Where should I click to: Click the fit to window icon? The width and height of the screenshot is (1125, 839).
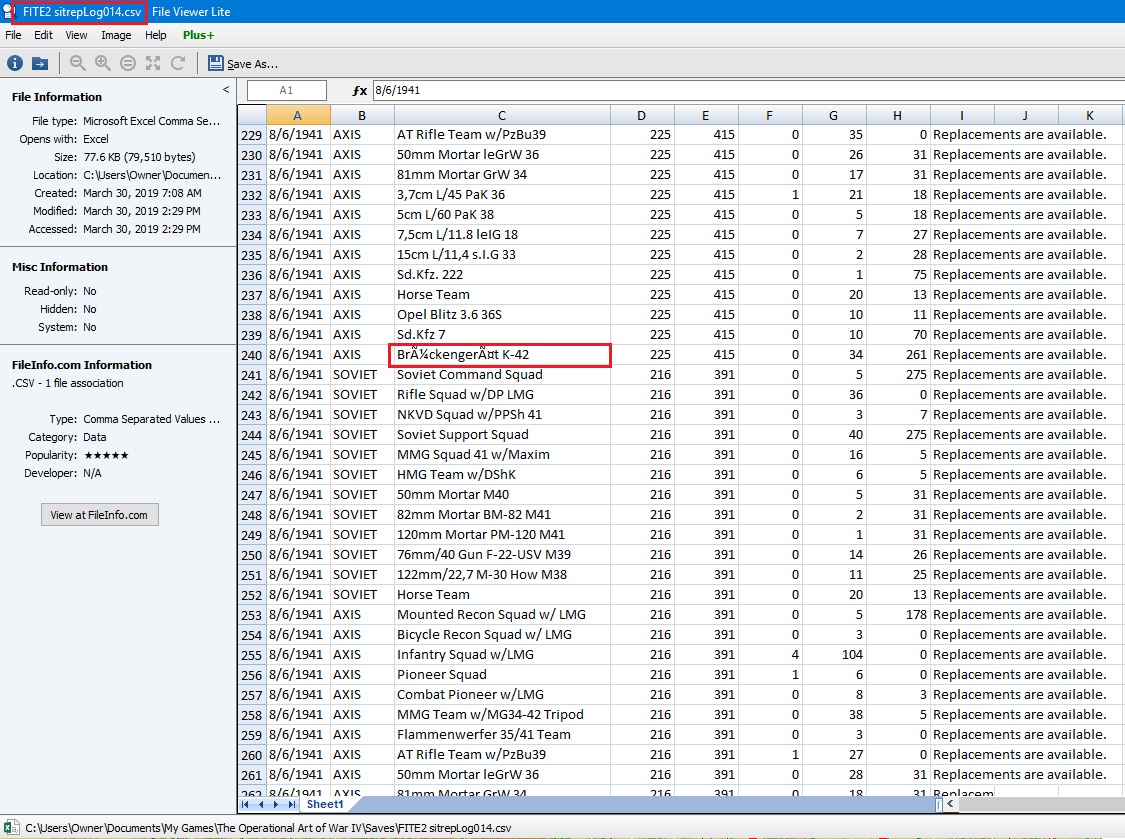coord(153,63)
